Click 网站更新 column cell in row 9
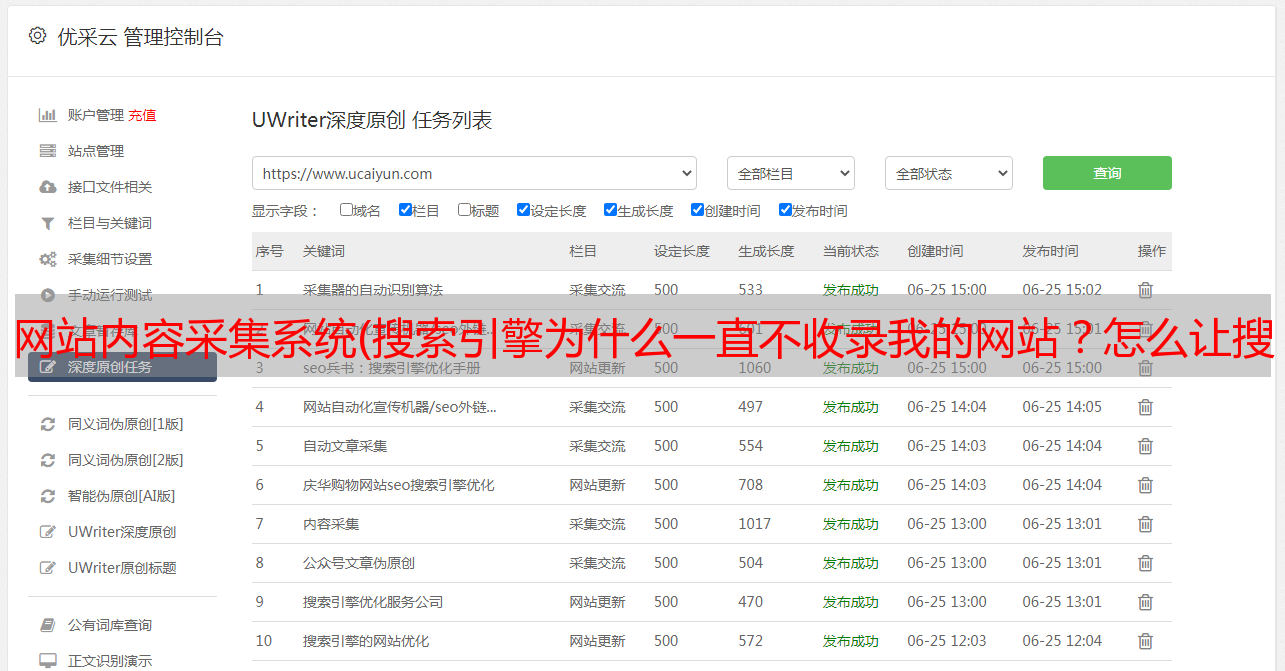Image resolution: width=1285 pixels, height=671 pixels. (597, 602)
